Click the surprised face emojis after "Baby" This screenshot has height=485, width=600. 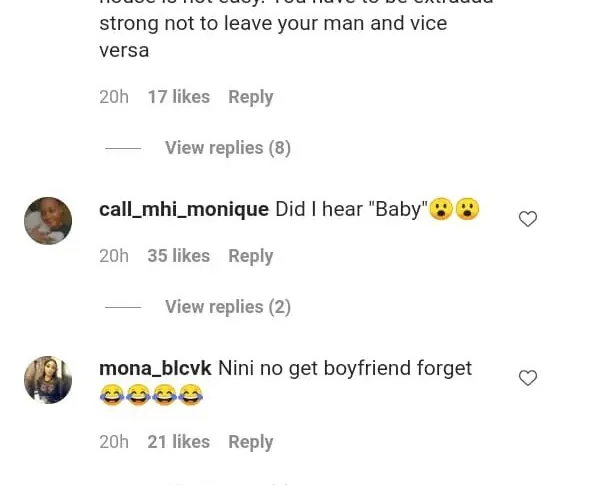[x=454, y=210]
